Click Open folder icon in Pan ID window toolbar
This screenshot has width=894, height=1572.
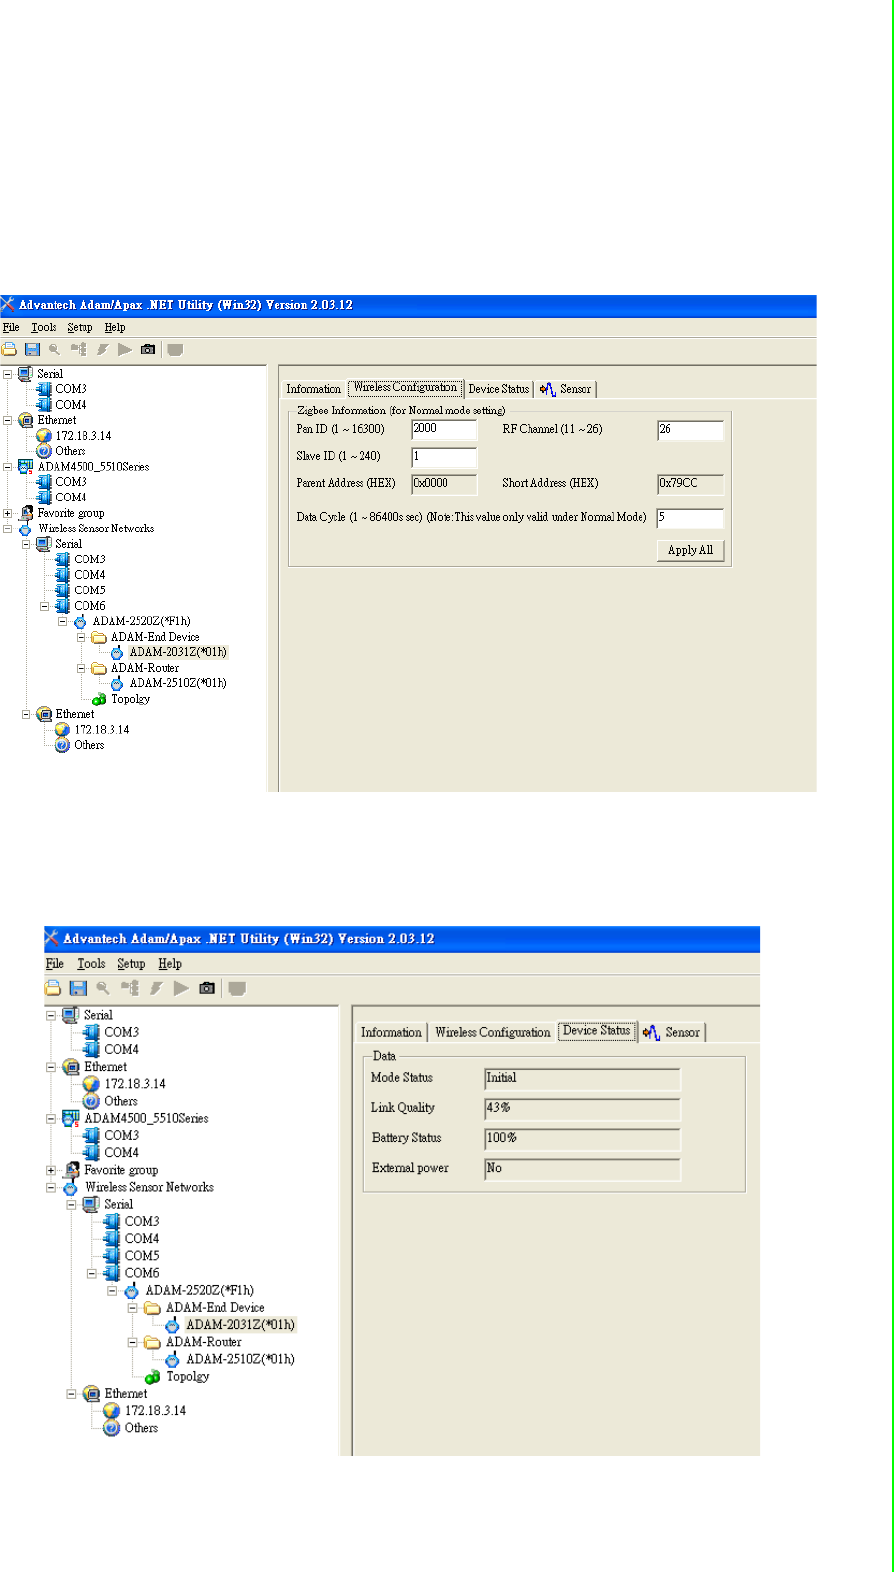click(x=9, y=350)
